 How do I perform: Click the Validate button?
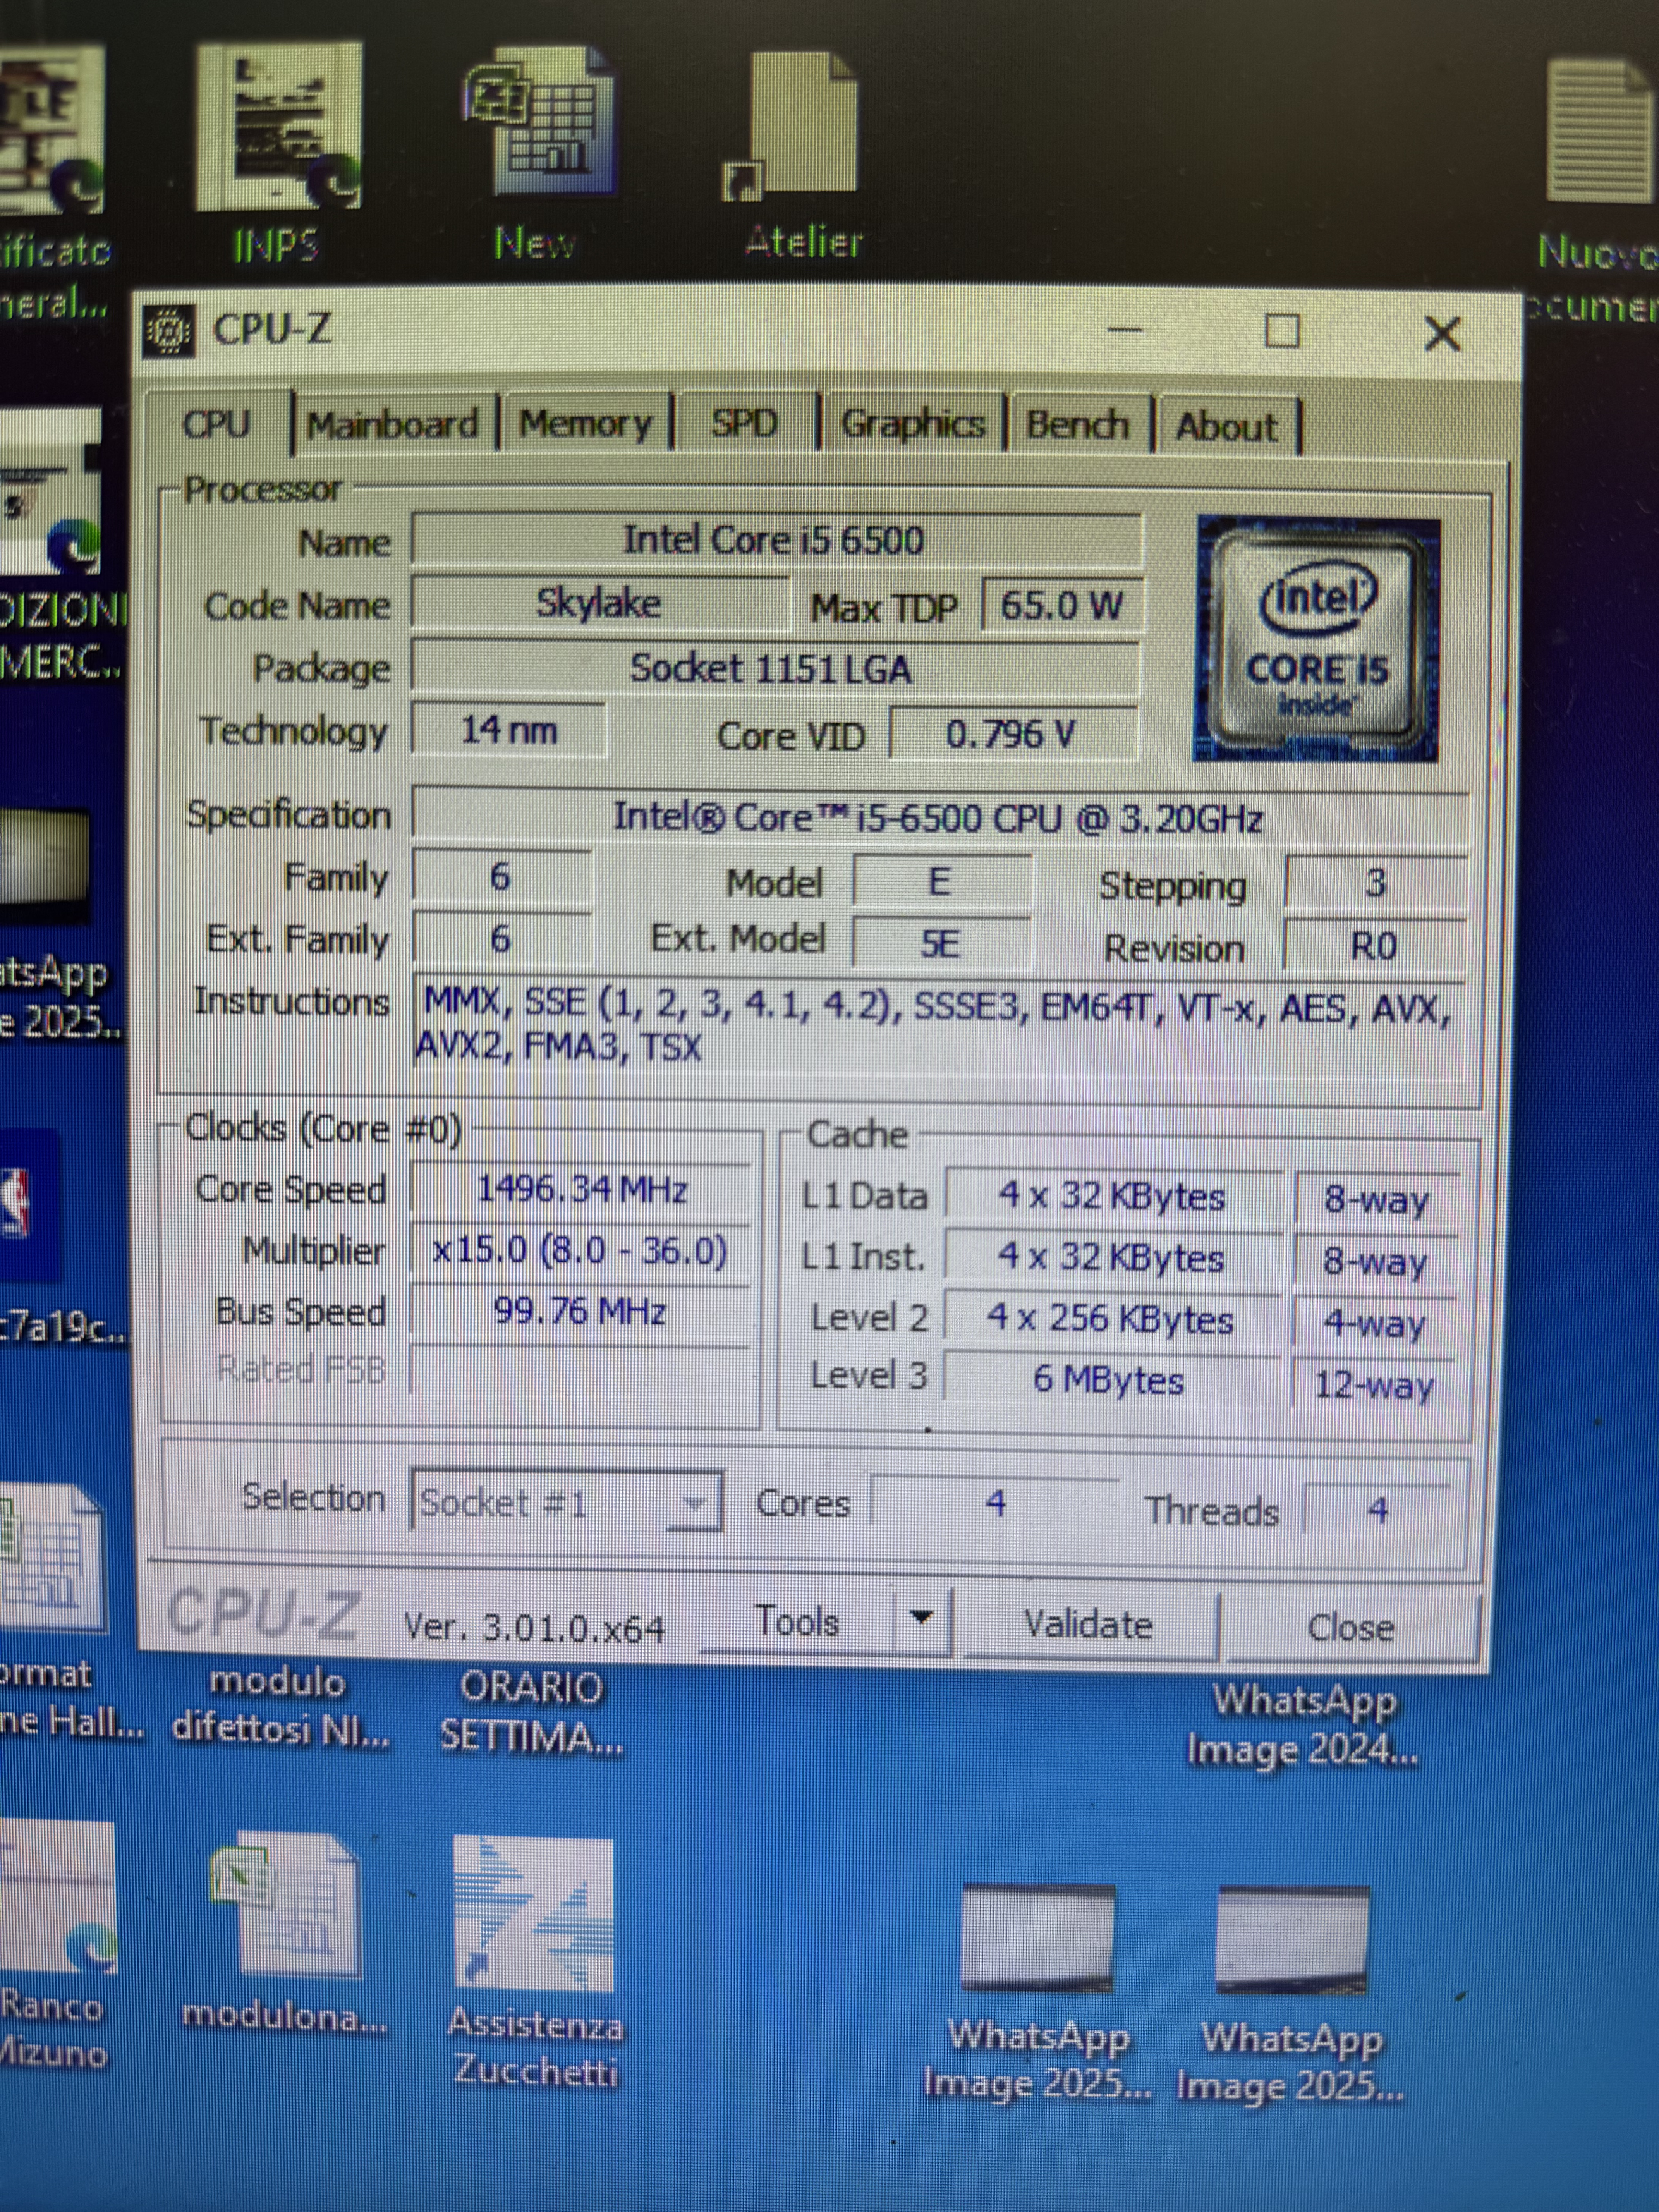coord(1088,1624)
